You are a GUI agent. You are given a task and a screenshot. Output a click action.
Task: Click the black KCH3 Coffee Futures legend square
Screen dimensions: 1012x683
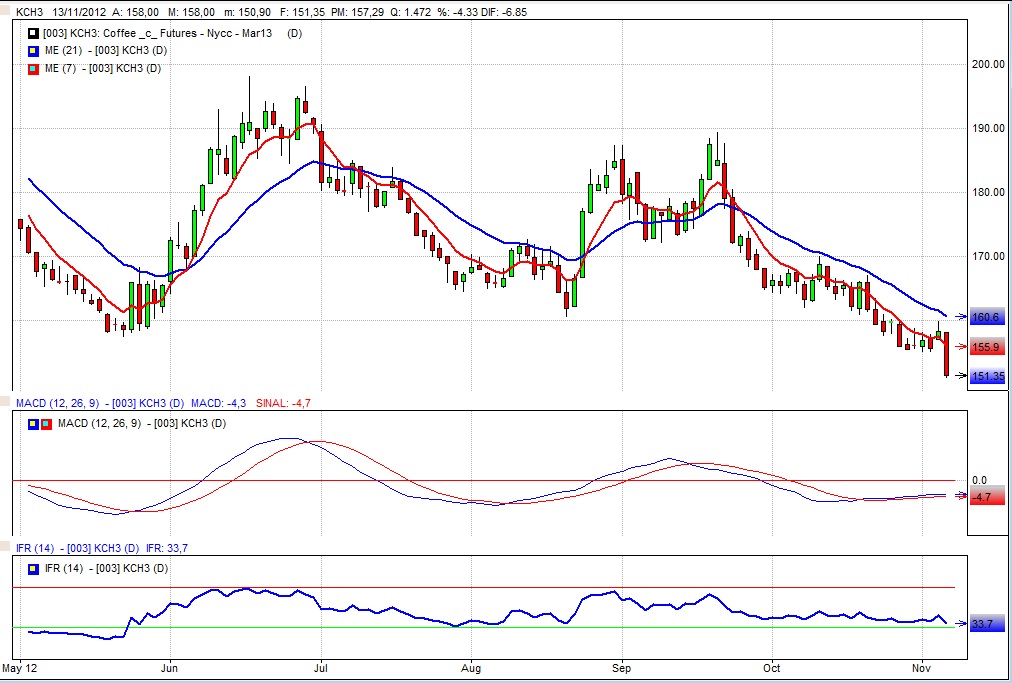pos(33,34)
